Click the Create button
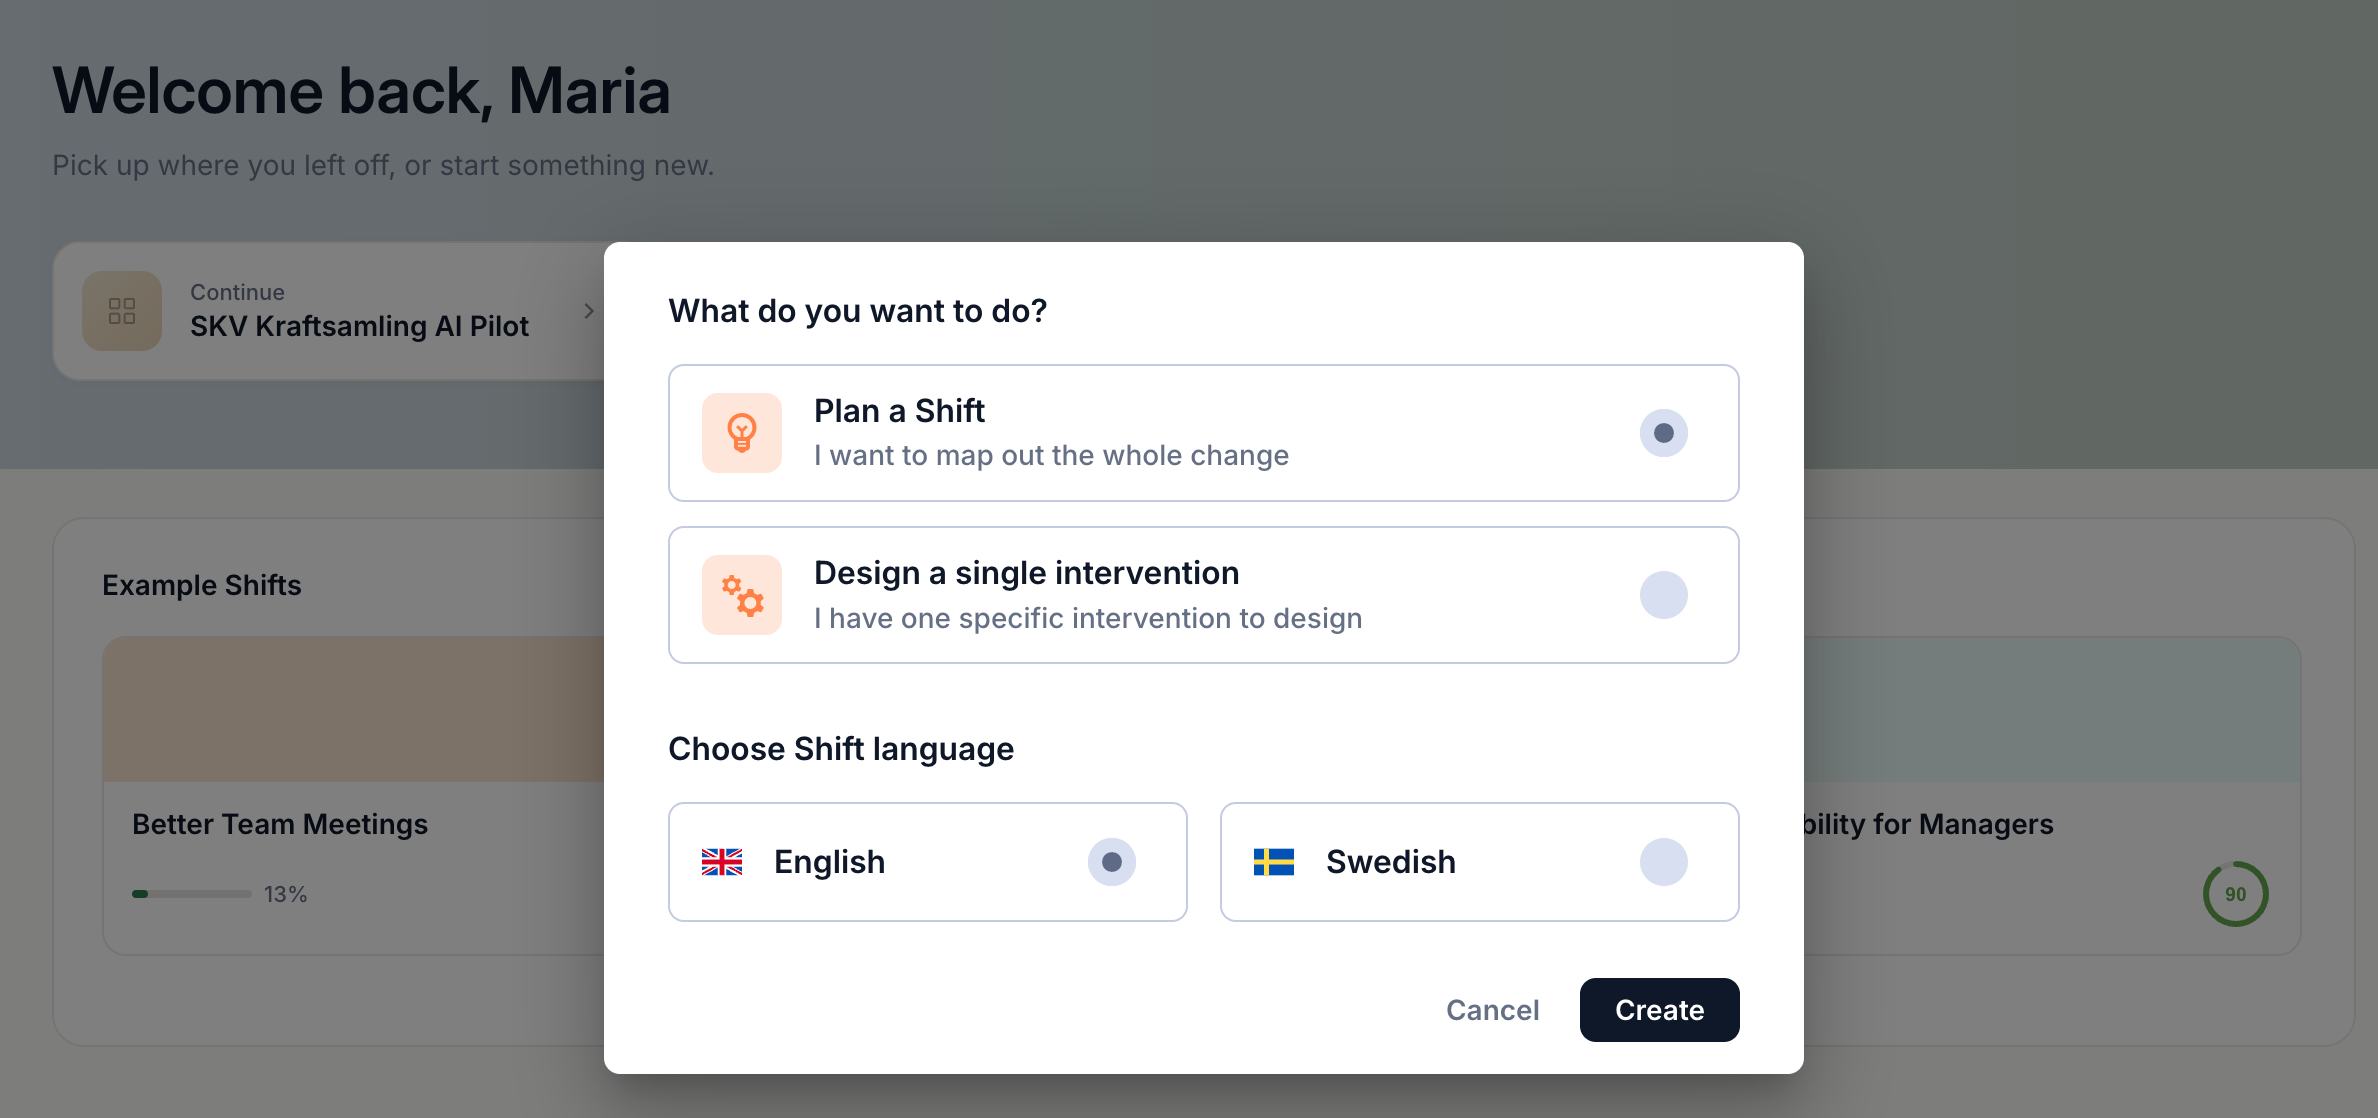This screenshot has width=2378, height=1118. click(1659, 1010)
